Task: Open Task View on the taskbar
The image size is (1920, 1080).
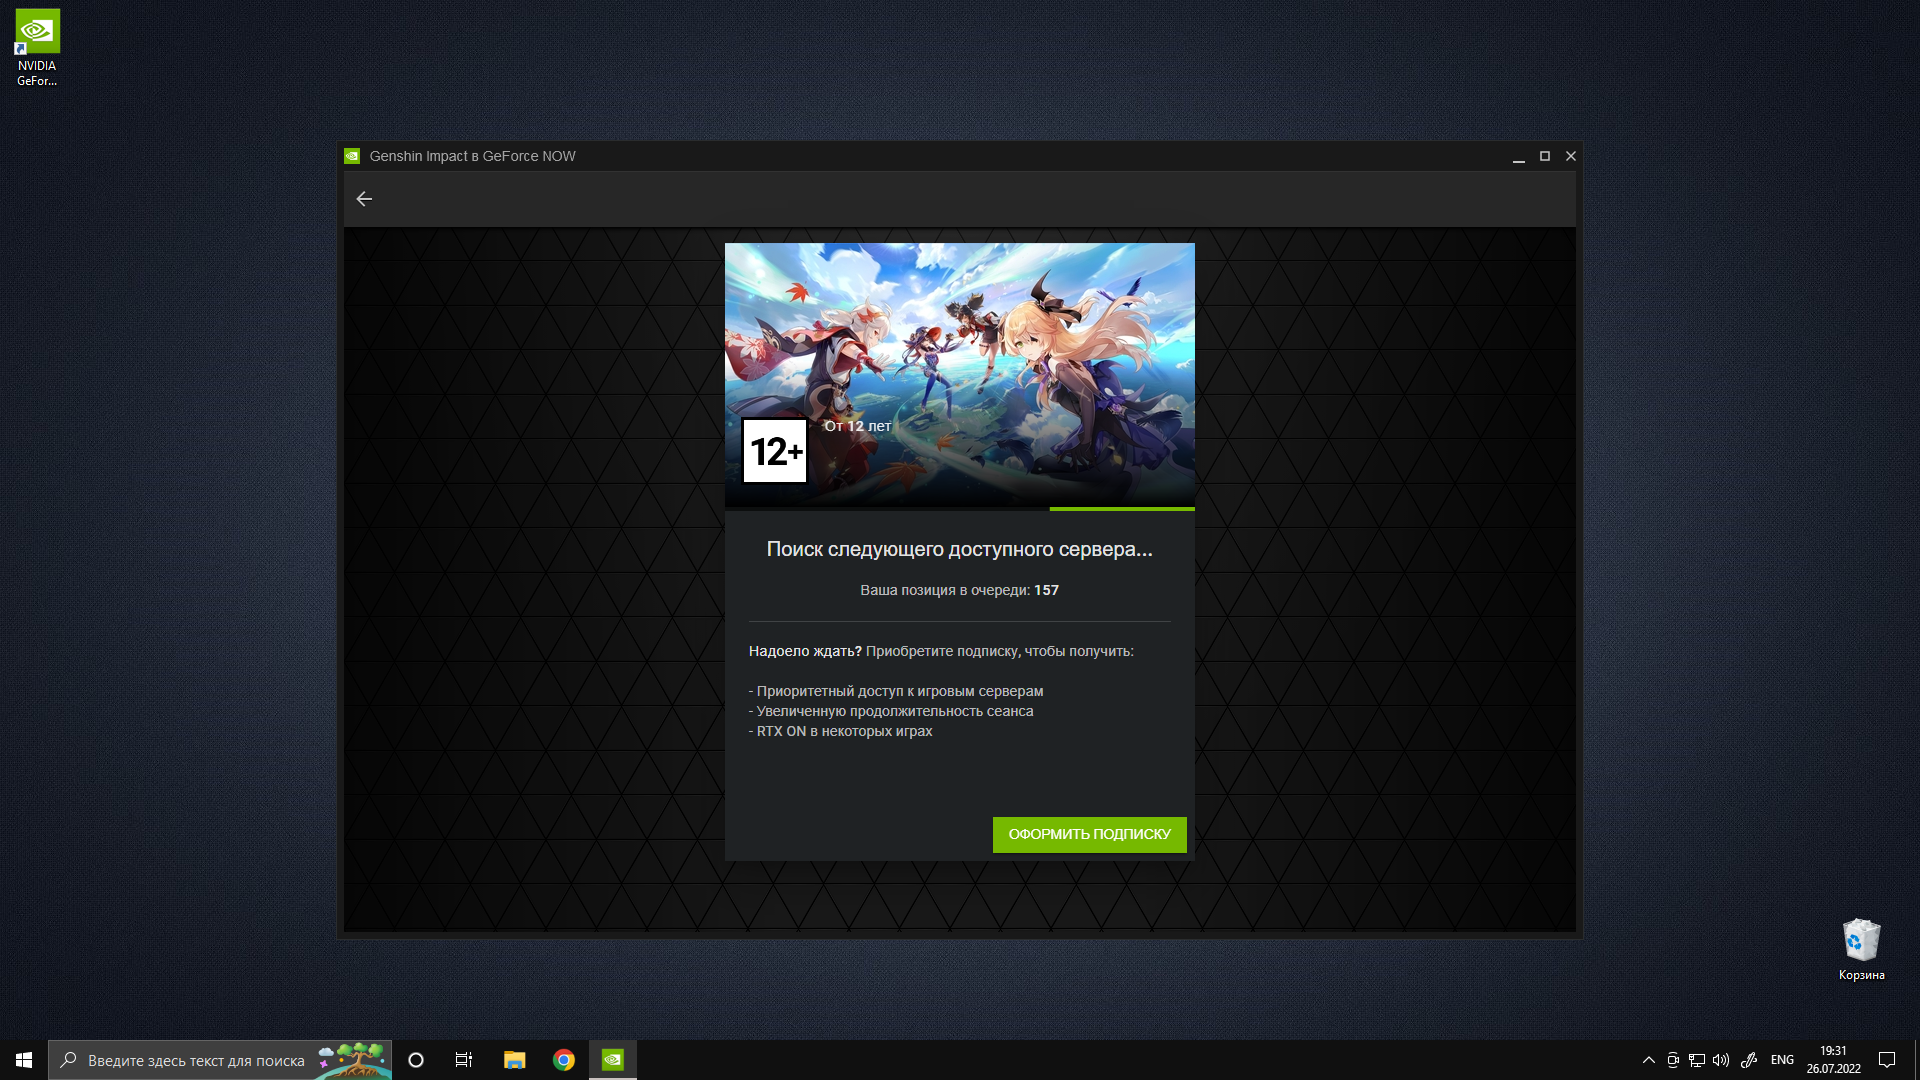Action: (464, 1060)
